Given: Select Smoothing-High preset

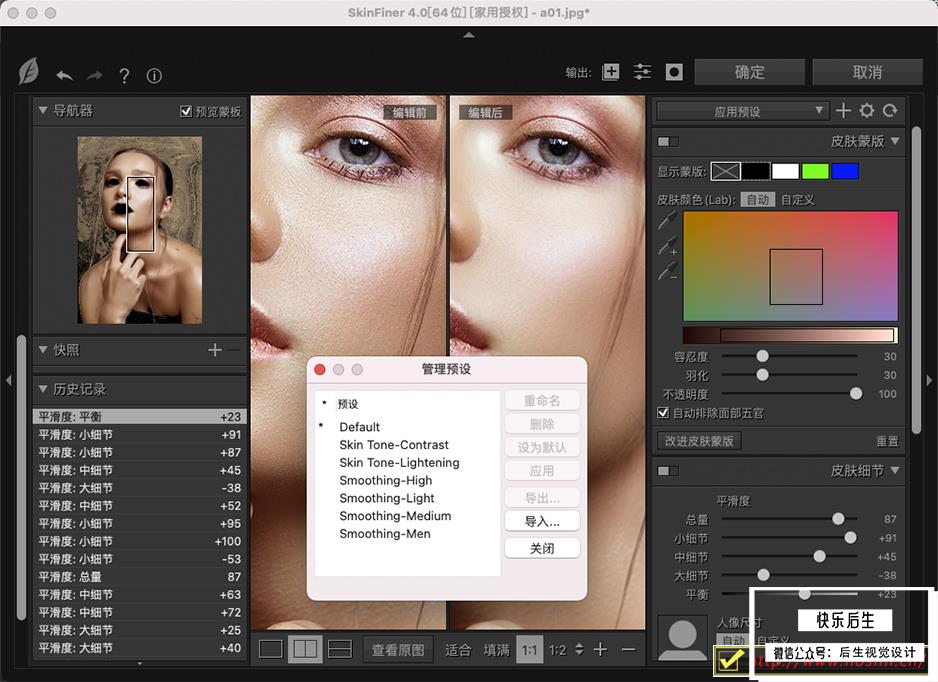Looking at the screenshot, I should [x=385, y=480].
